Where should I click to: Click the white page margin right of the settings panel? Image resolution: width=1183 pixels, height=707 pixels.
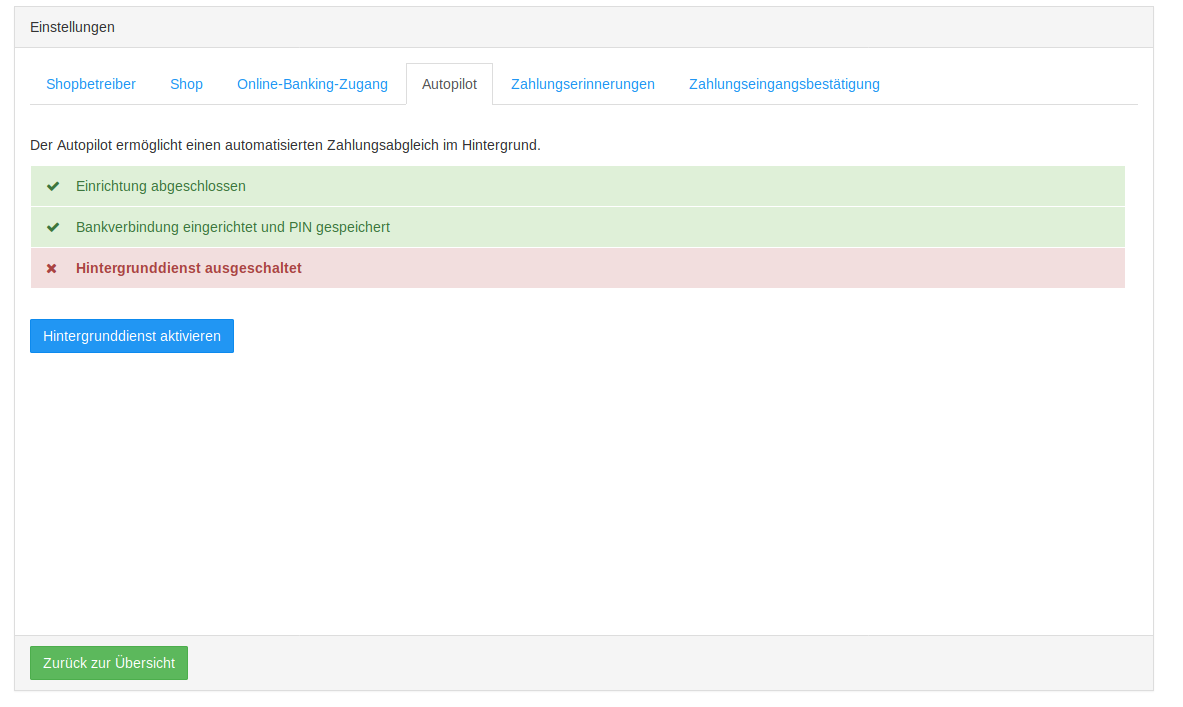point(1168,350)
